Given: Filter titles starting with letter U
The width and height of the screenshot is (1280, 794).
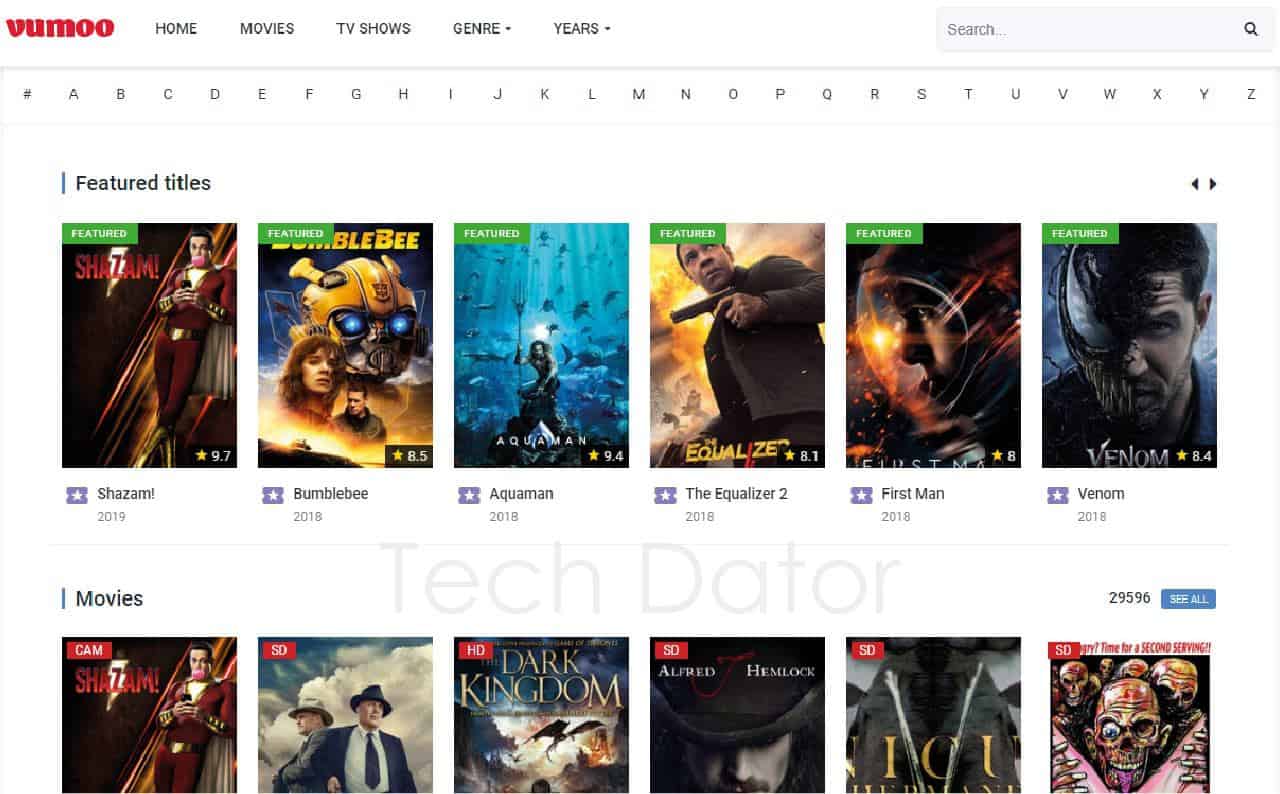Looking at the screenshot, I should click(x=1016, y=94).
